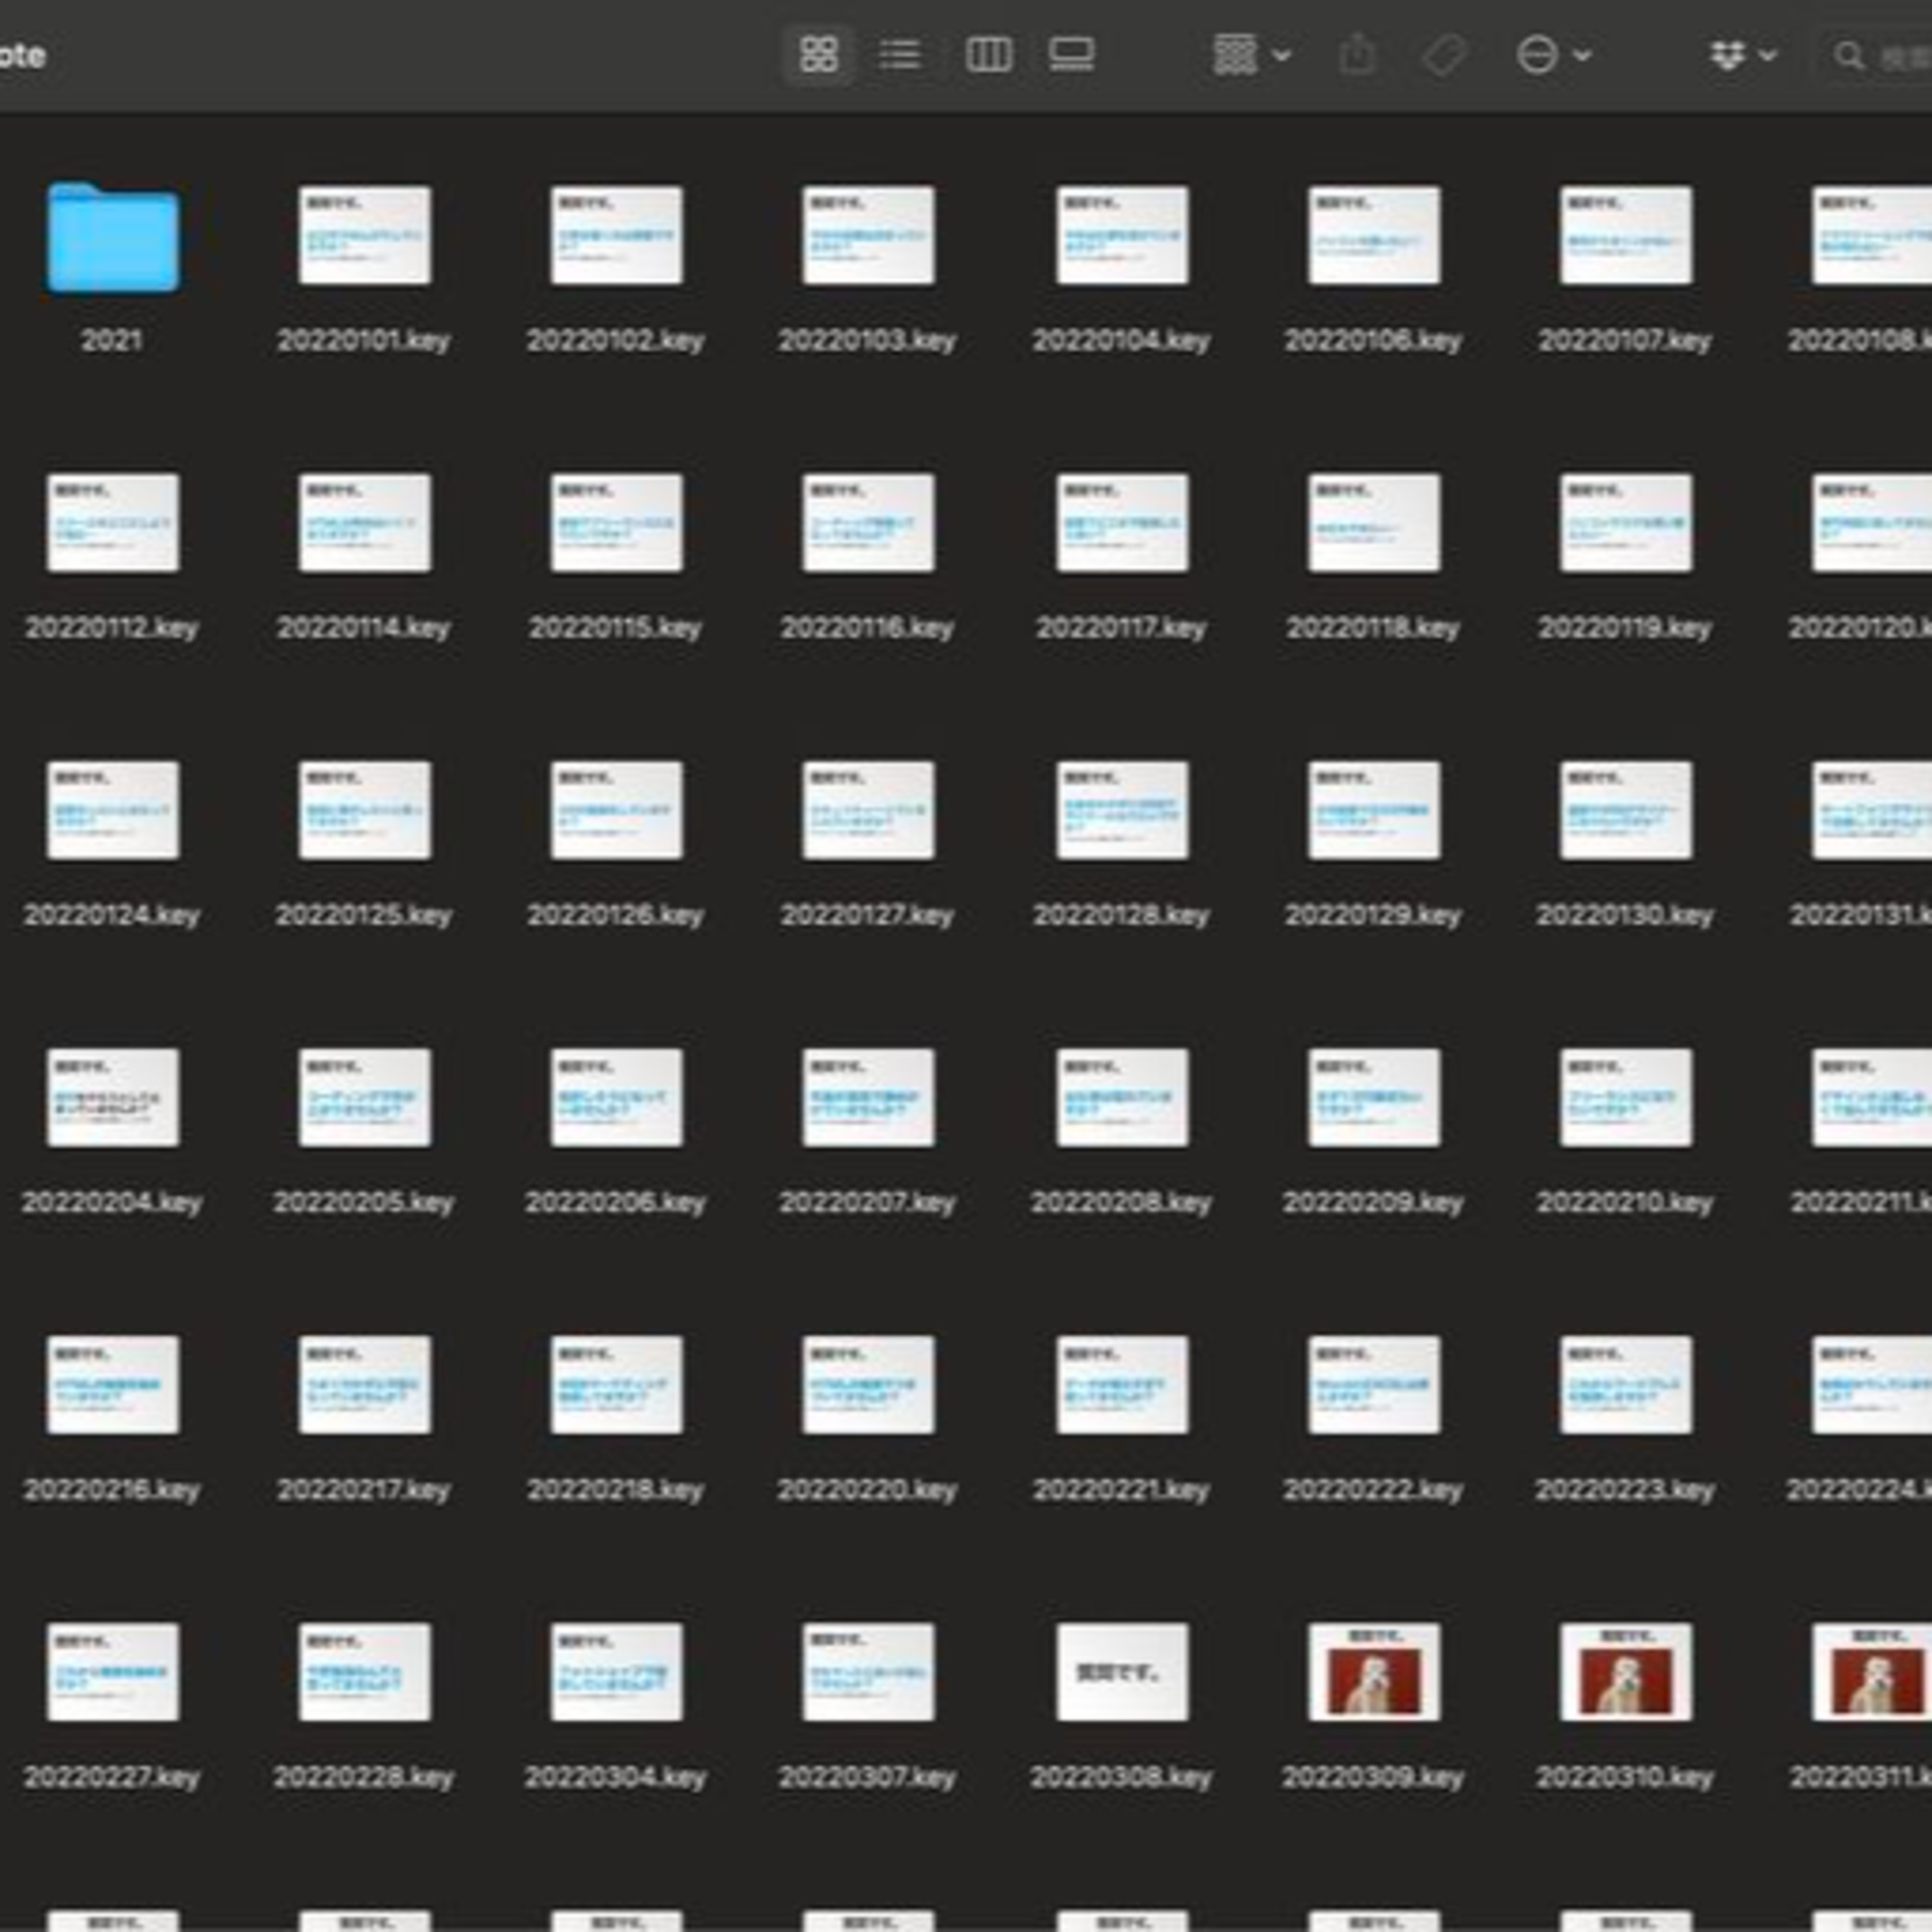Click the Share toolbar icon
The width and height of the screenshot is (1932, 1932).
[x=1357, y=55]
